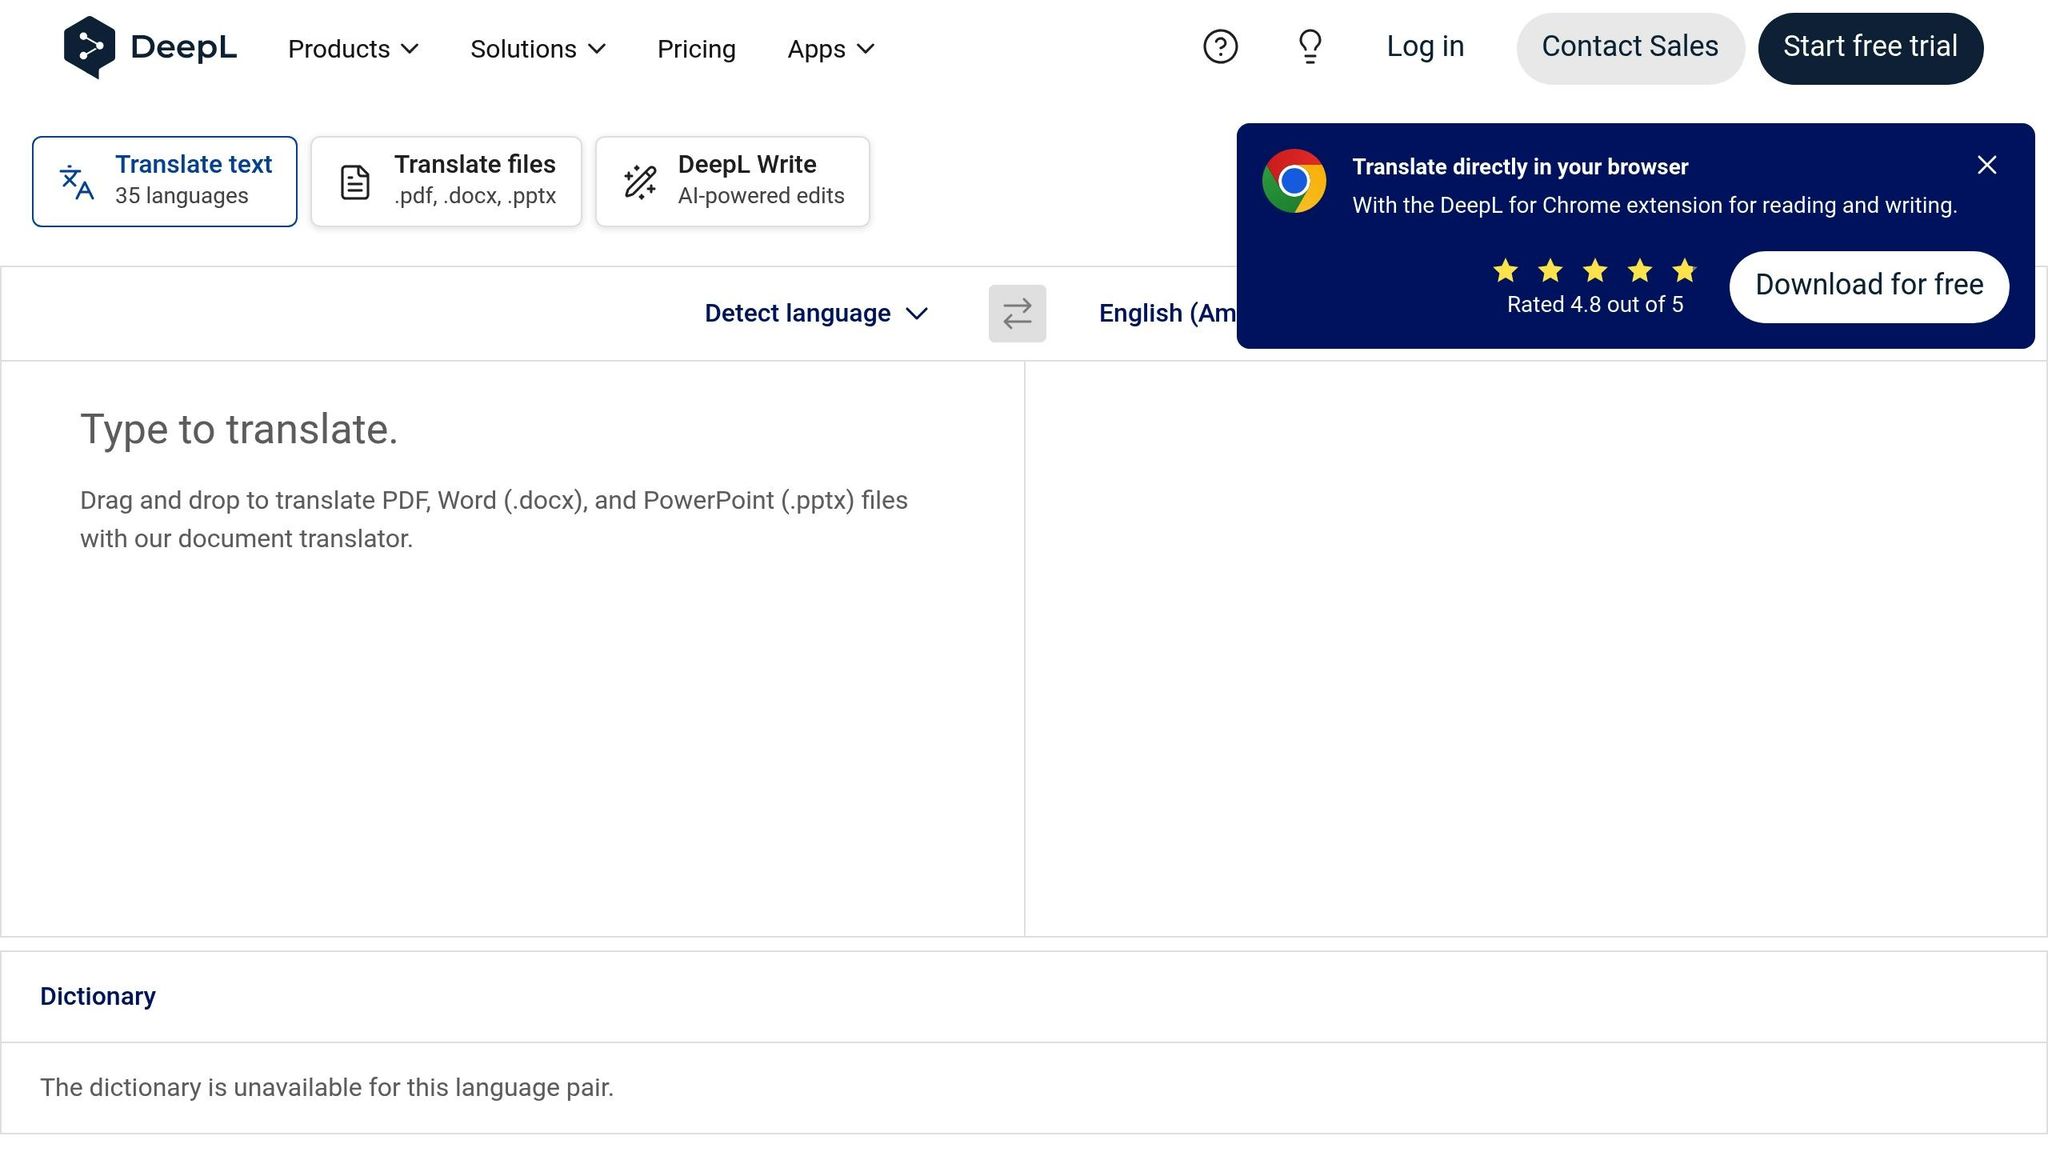Viewport: 2048px width, 1152px height.
Task: Open the Detect language selector
Action: (x=816, y=314)
